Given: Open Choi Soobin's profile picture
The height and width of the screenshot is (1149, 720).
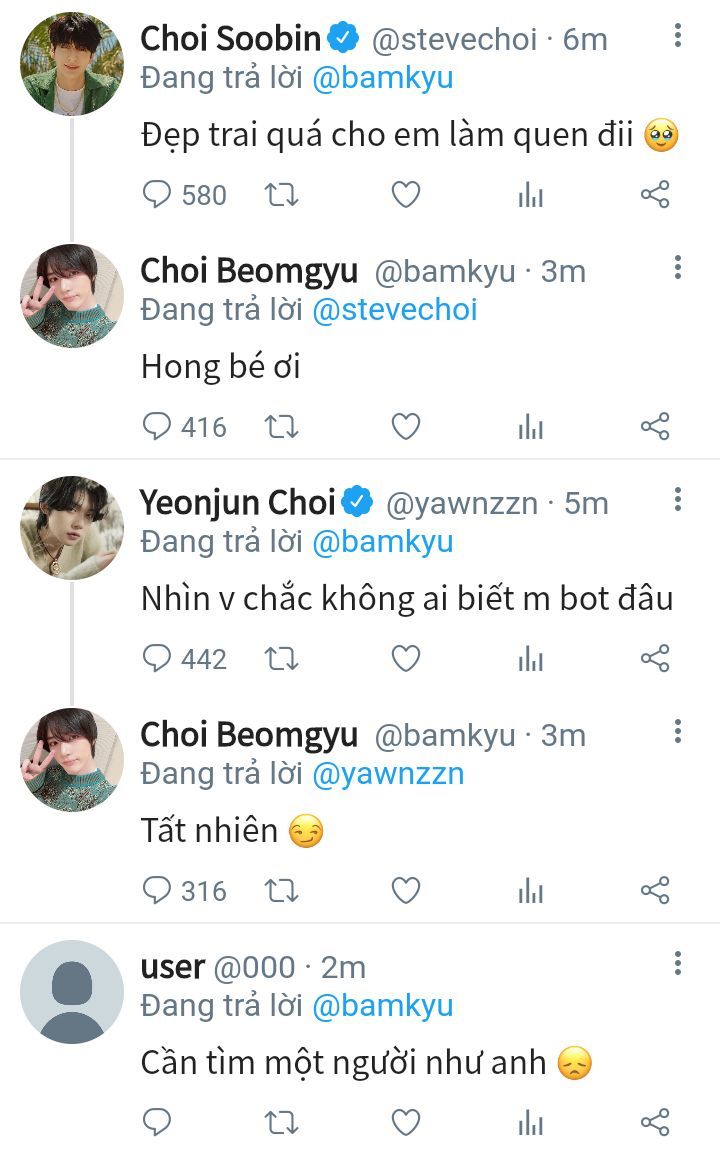Looking at the screenshot, I should (72, 64).
